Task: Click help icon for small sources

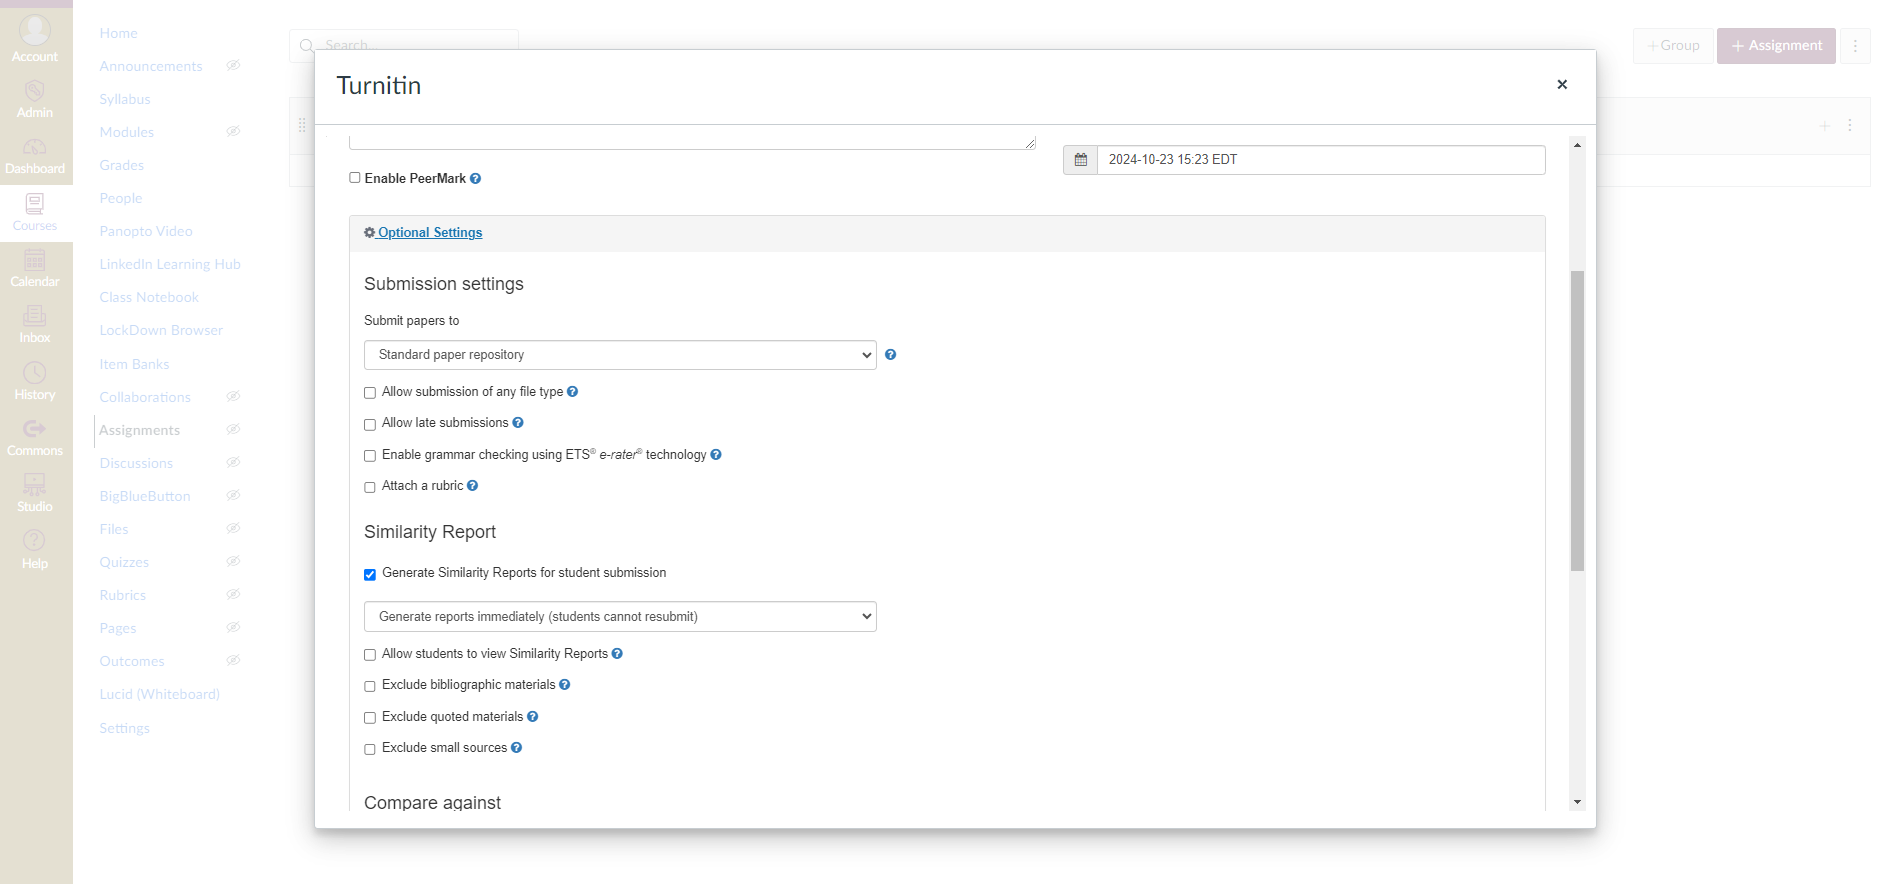Action: [517, 748]
